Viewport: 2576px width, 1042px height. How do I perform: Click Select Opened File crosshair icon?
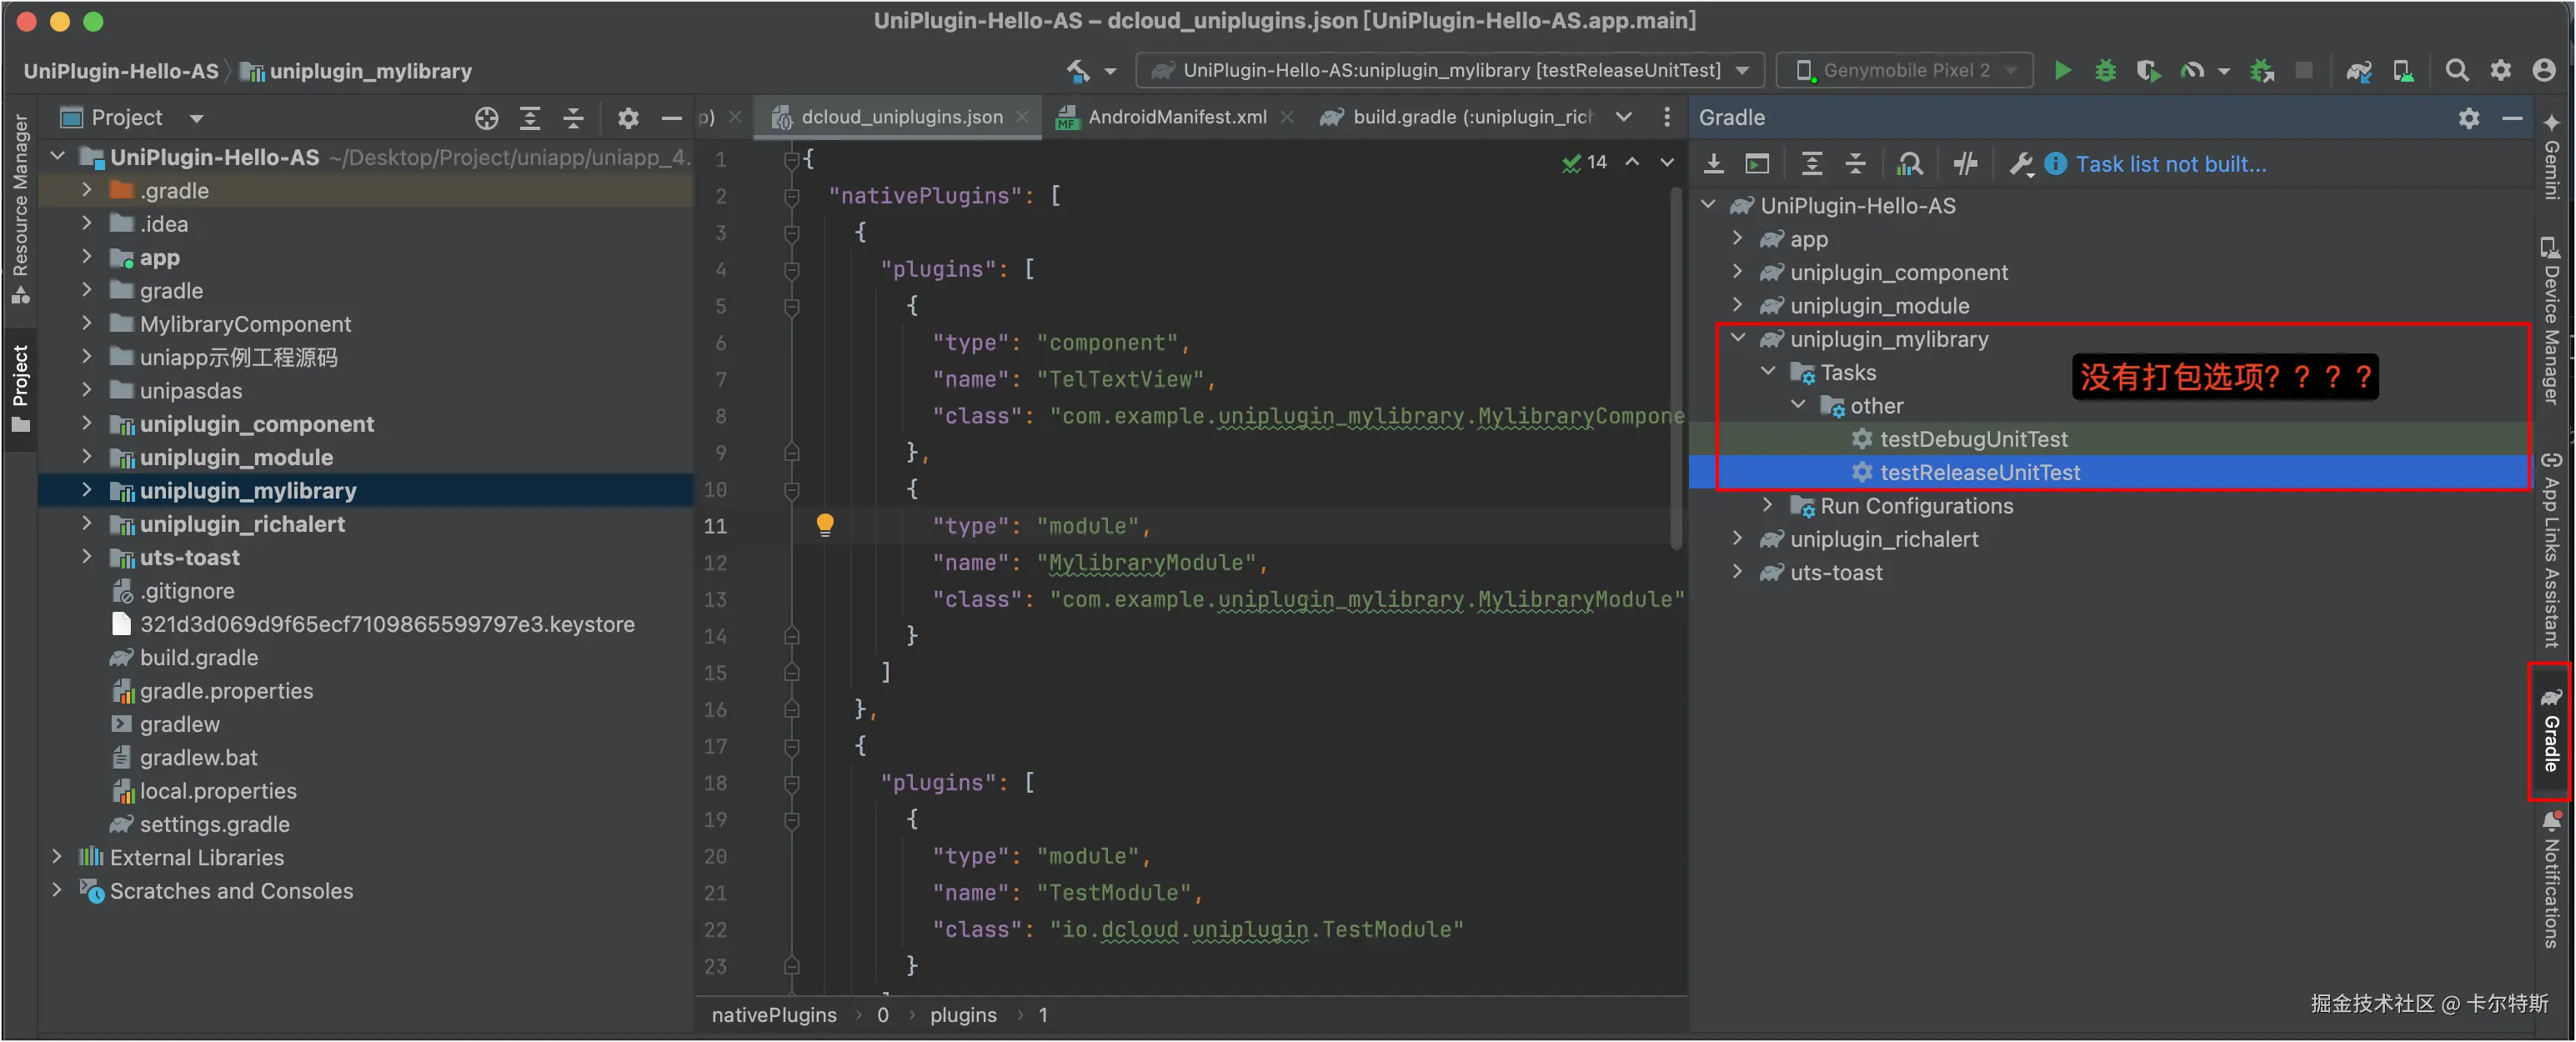[x=486, y=118]
